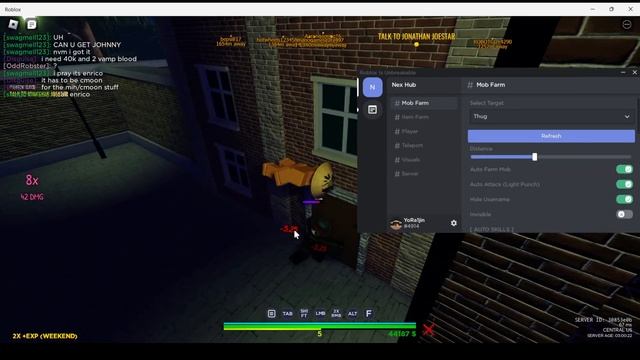Click the SERVER ID text
Viewport: 640px width, 360px height.
pos(603,320)
